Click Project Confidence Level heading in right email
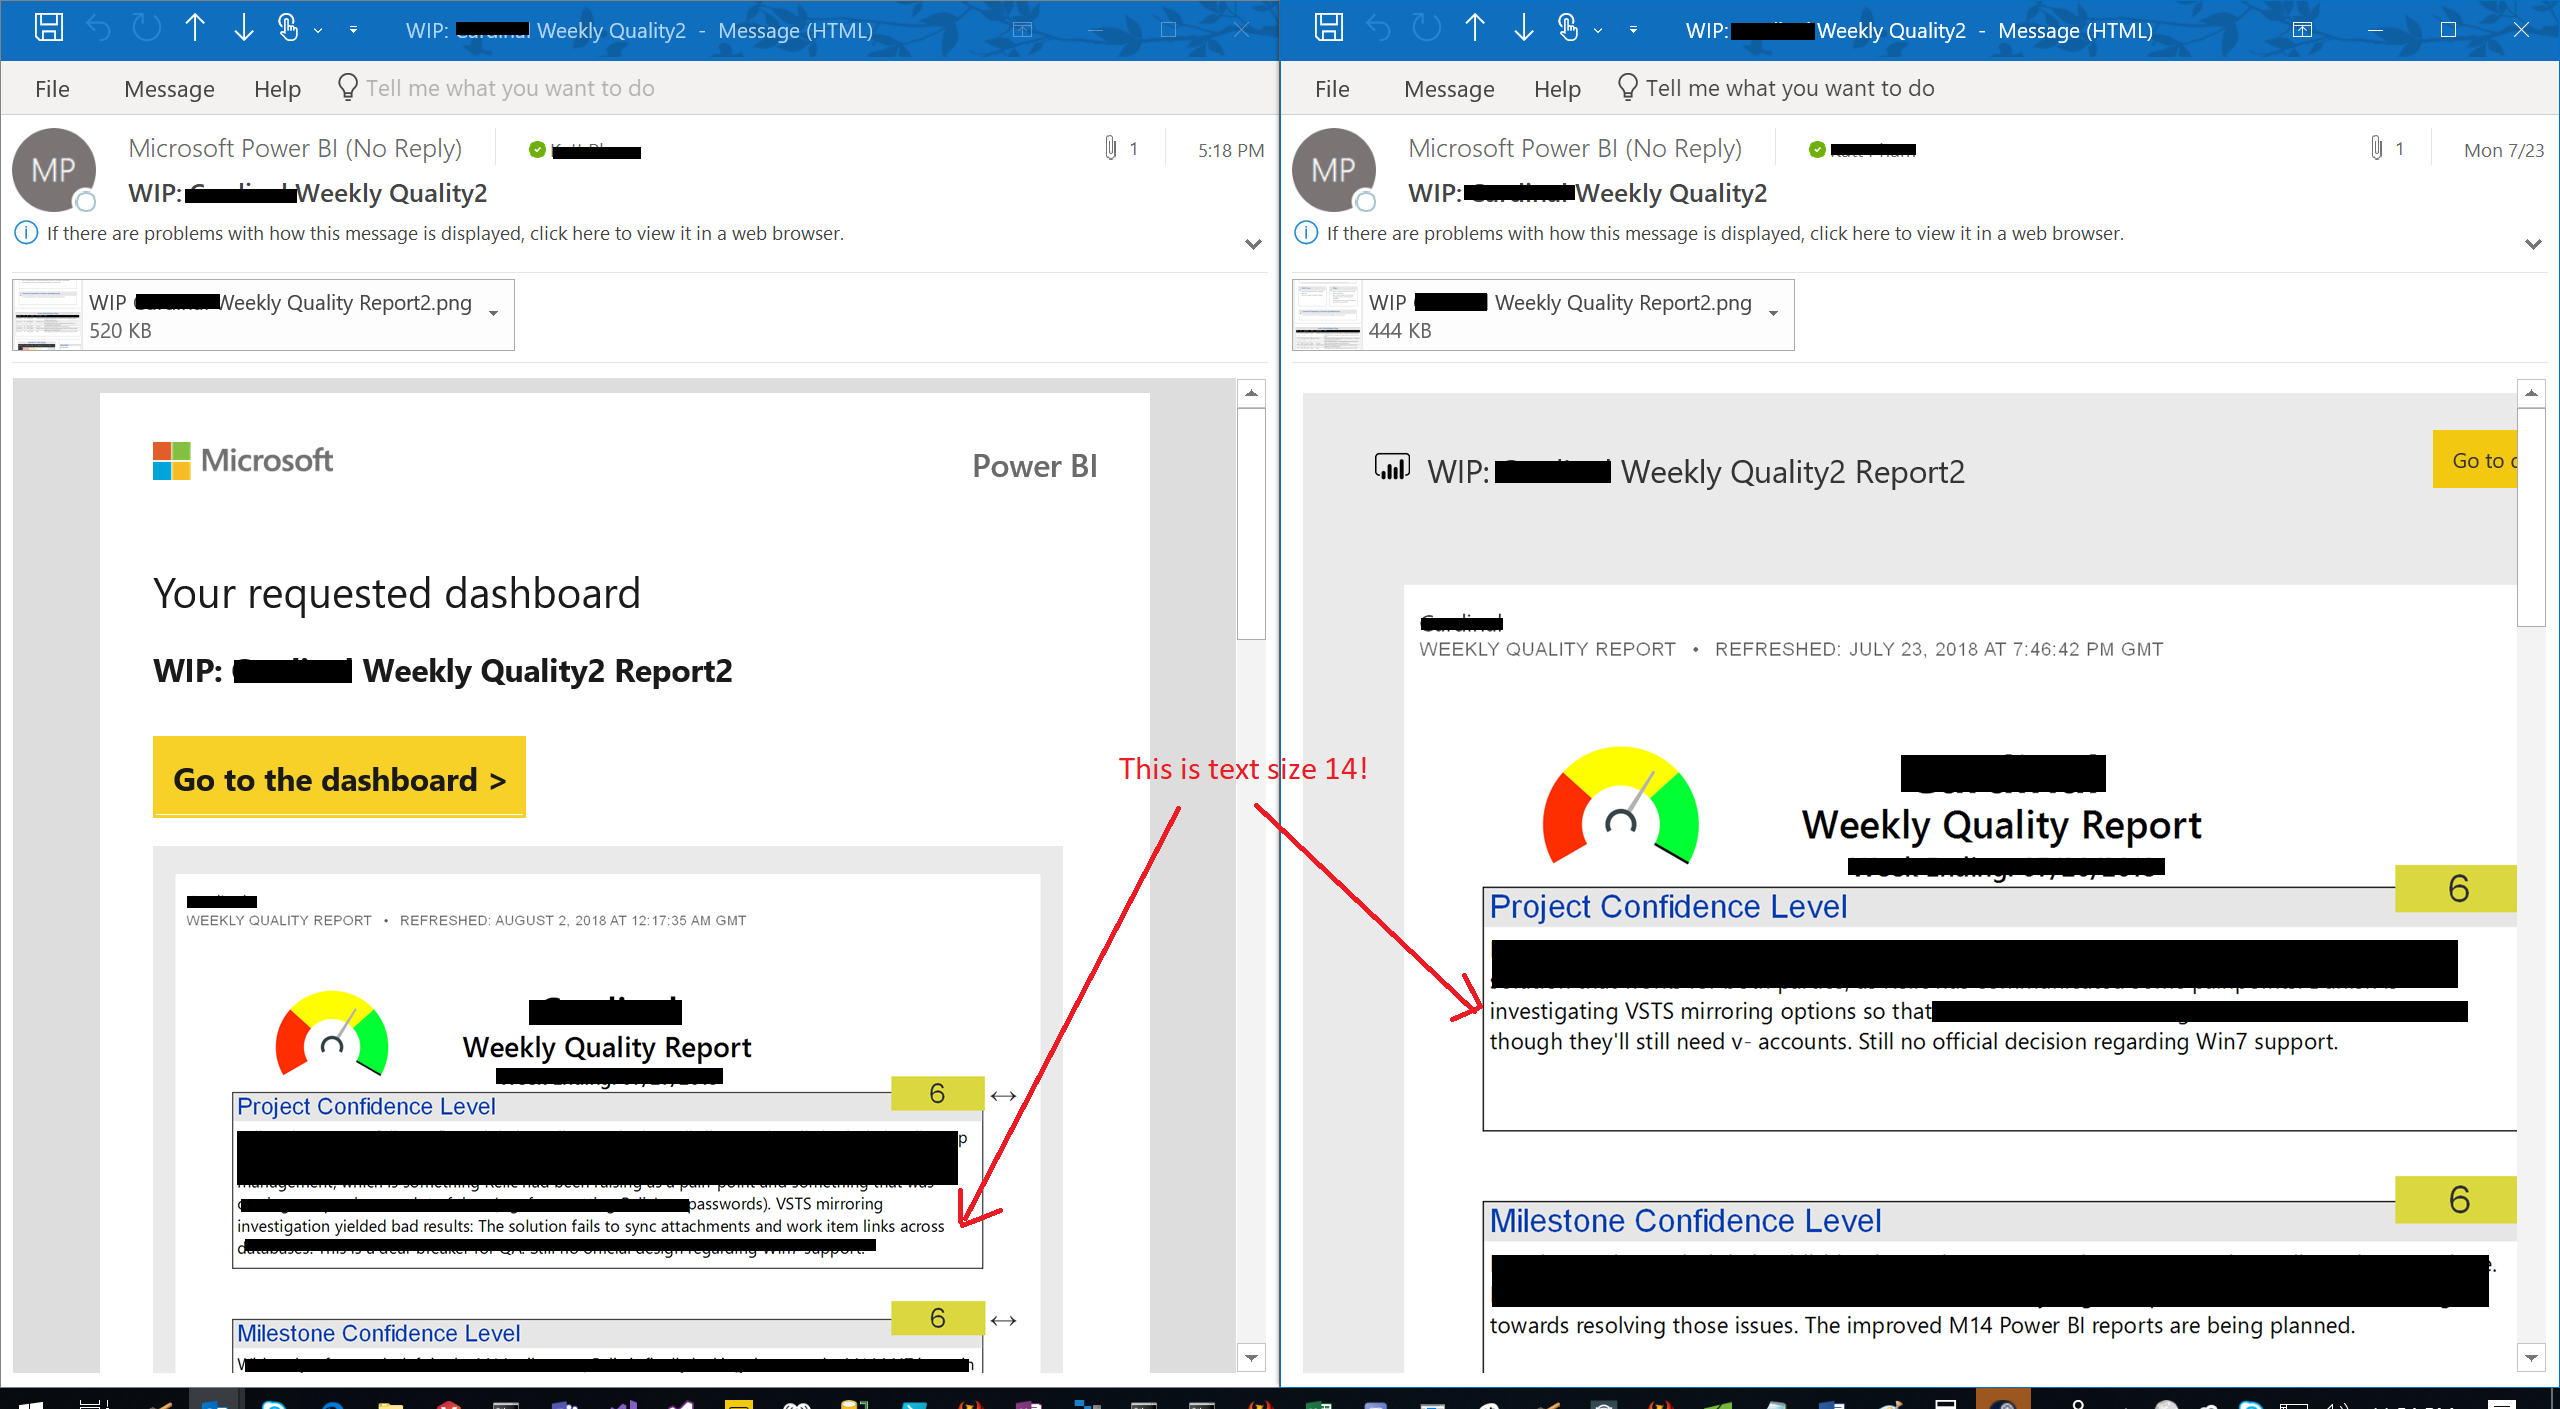The image size is (2560, 1409). click(x=1668, y=906)
